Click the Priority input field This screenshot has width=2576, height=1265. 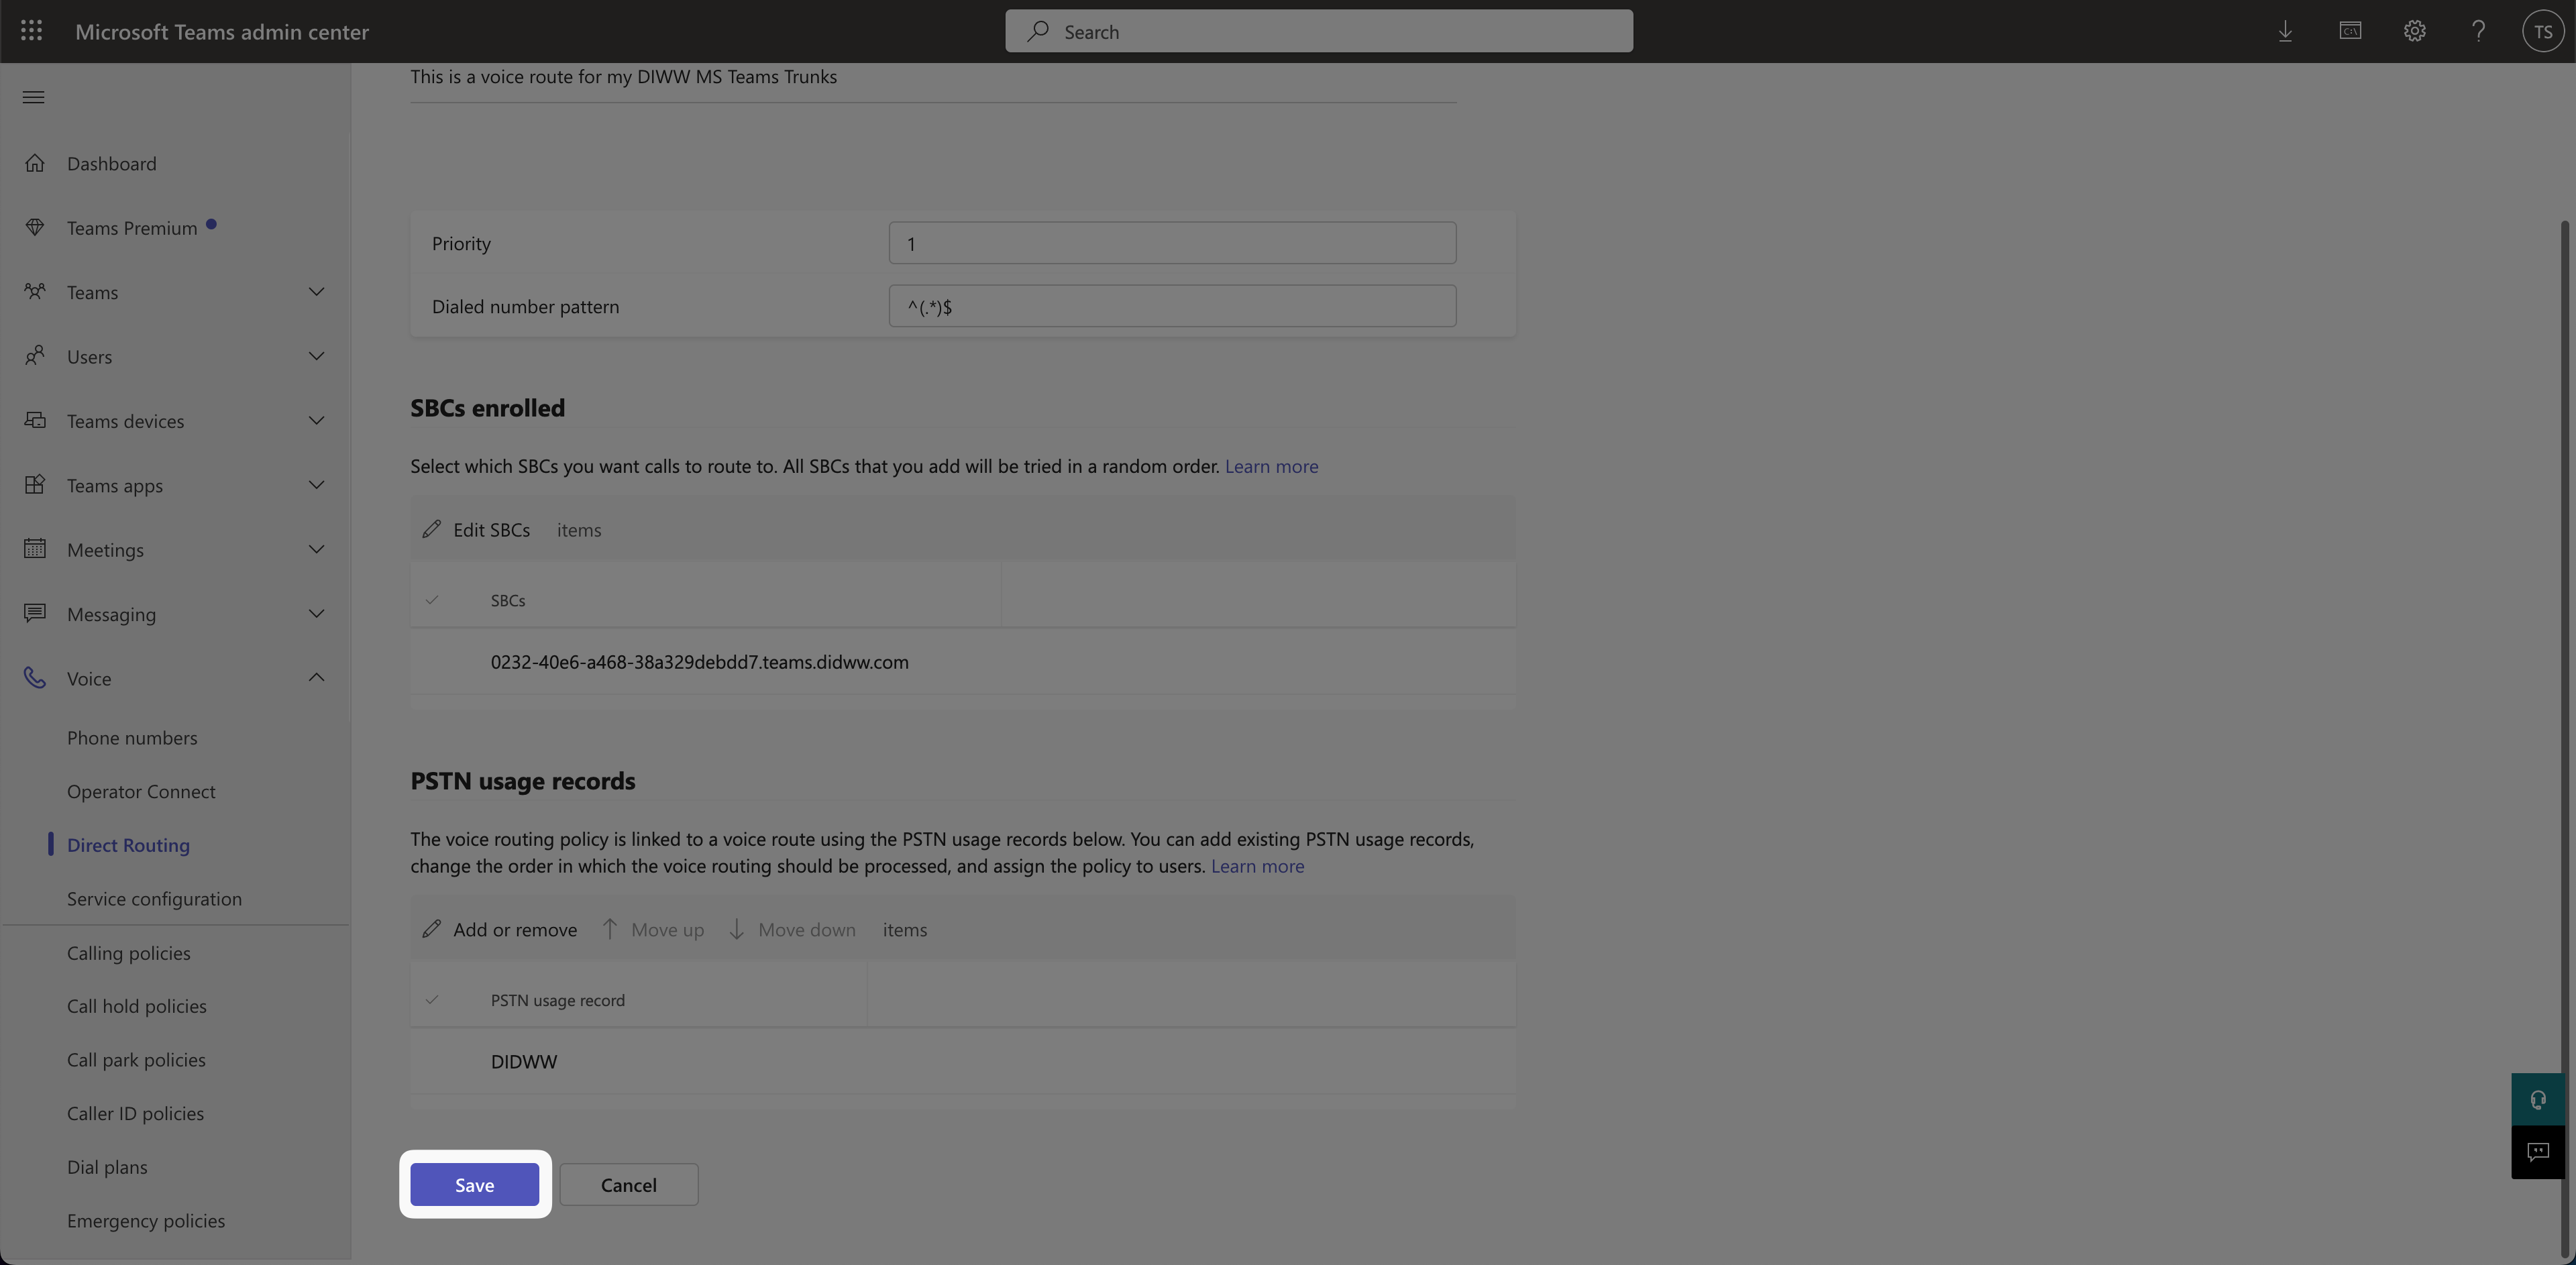pos(1172,243)
